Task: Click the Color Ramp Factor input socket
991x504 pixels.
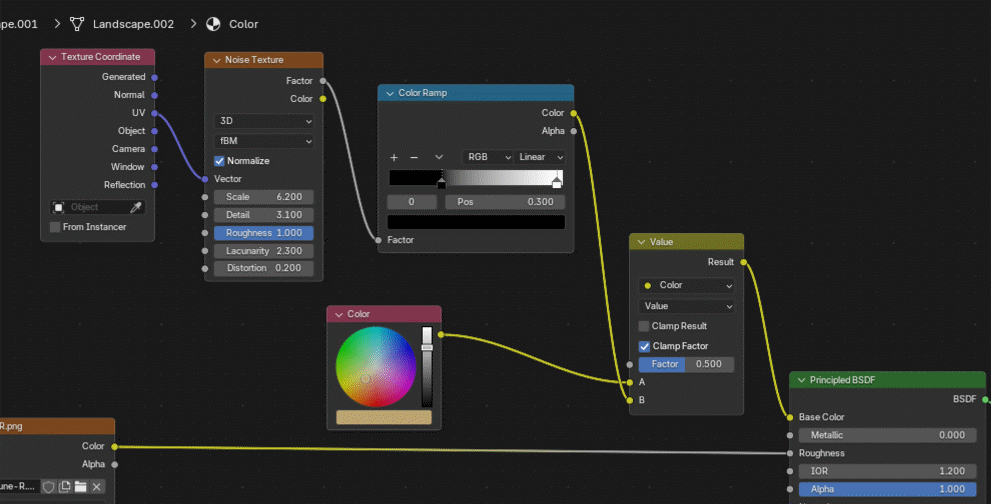Action: [x=379, y=240]
